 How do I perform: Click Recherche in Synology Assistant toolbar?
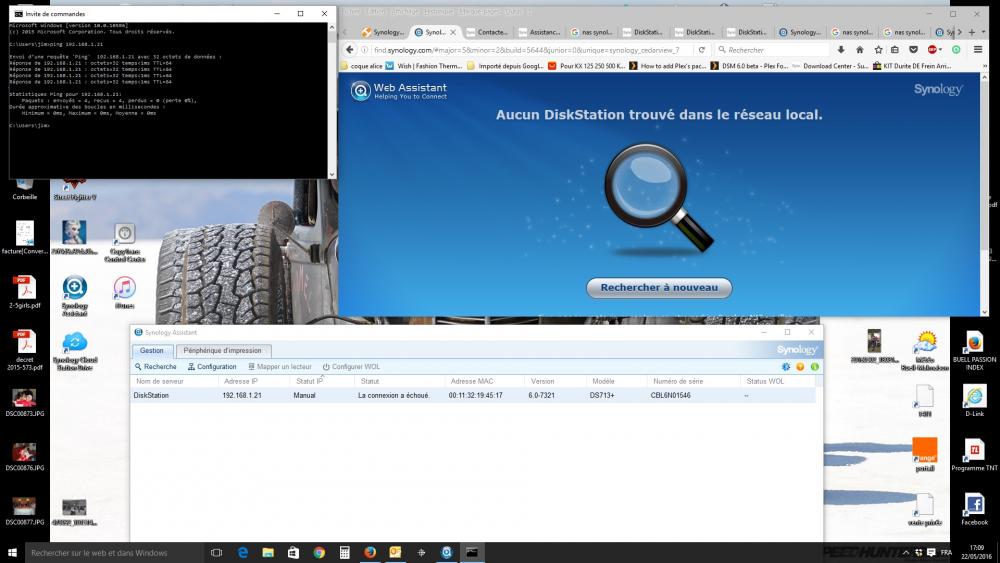click(x=156, y=367)
